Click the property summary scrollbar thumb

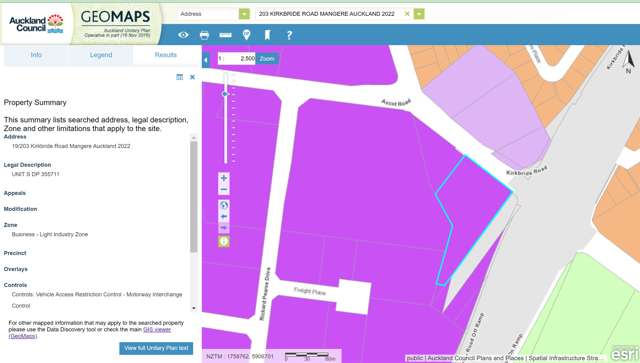(x=194, y=196)
